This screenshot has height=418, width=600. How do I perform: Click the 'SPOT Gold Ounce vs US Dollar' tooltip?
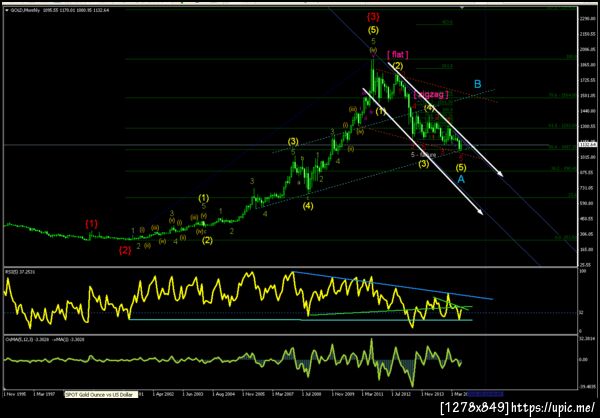101,395
